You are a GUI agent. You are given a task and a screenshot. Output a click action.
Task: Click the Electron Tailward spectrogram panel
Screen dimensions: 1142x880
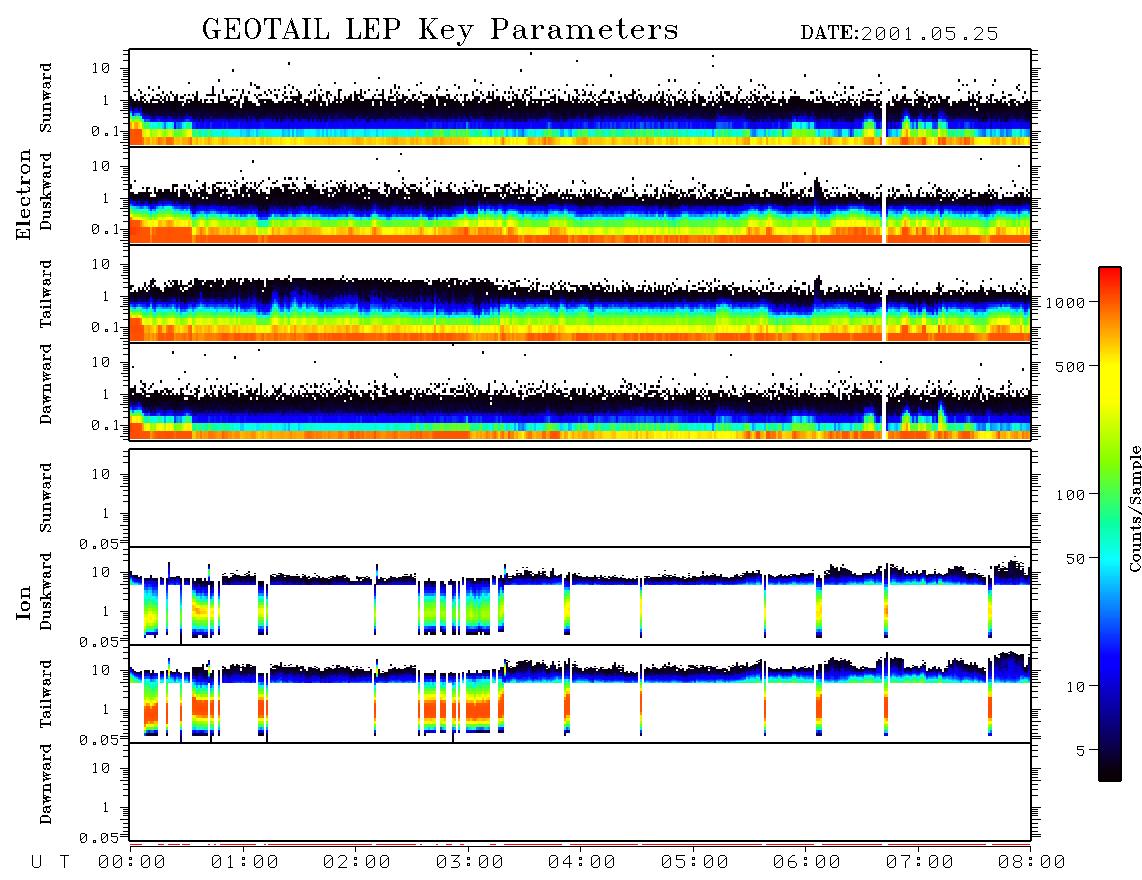(580, 294)
